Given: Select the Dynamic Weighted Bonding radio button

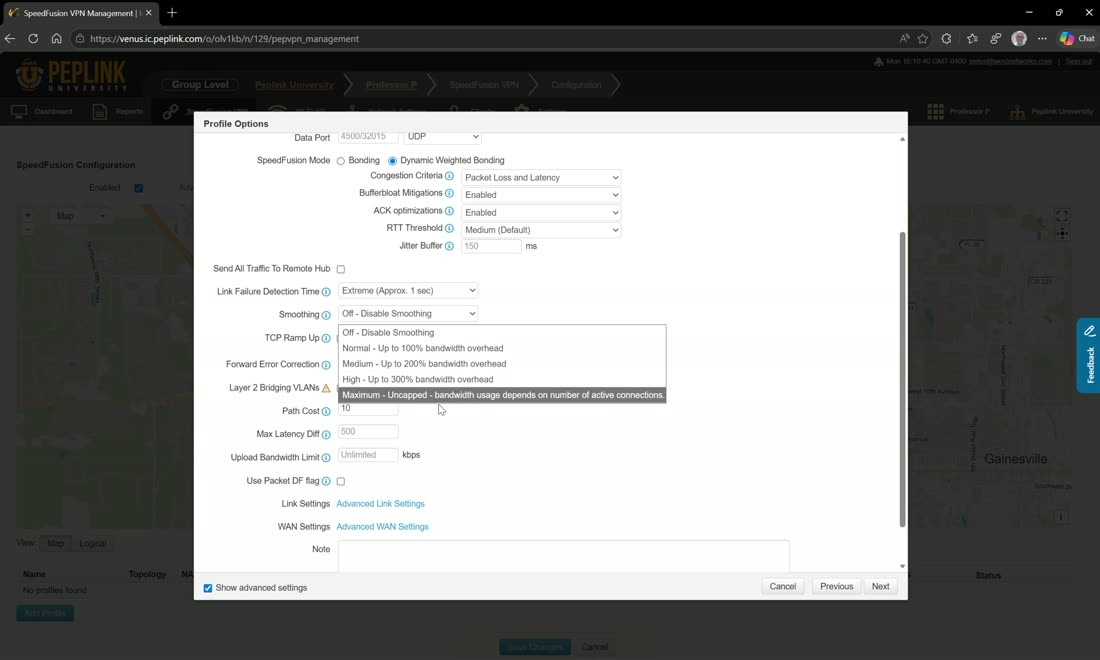Looking at the screenshot, I should pyautogui.click(x=392, y=161).
